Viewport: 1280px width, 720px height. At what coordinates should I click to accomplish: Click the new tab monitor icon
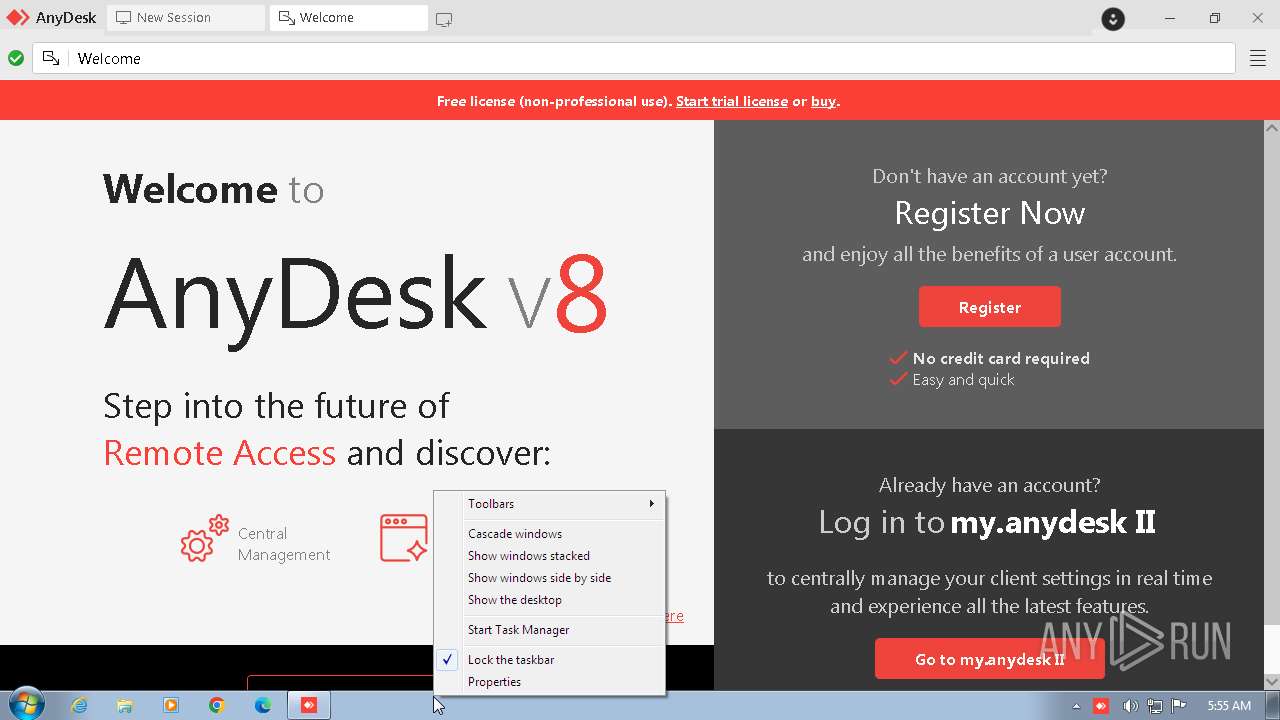444,19
